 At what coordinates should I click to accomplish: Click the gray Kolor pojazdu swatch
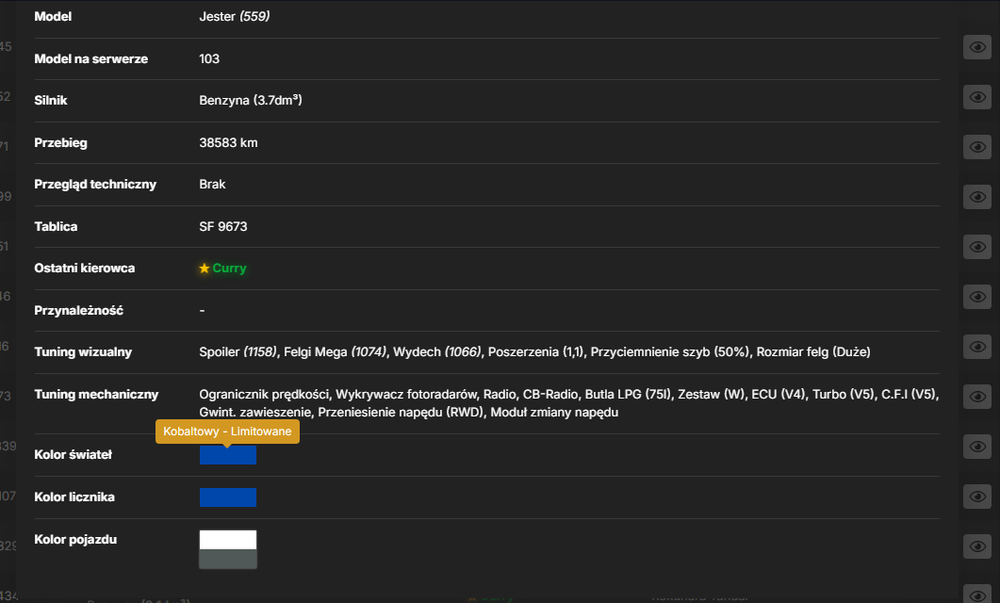pyautogui.click(x=228, y=559)
